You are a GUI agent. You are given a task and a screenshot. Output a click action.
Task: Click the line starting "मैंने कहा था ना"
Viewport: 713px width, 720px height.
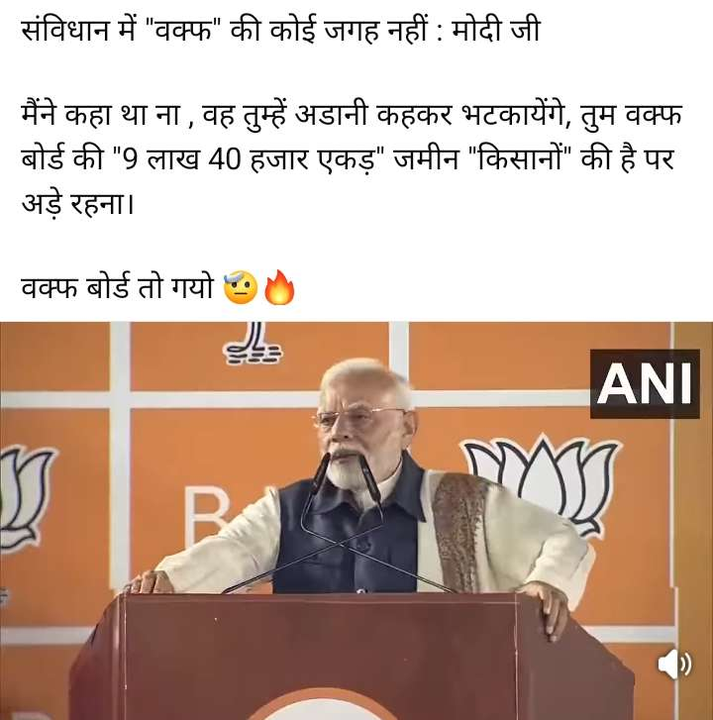click(352, 116)
